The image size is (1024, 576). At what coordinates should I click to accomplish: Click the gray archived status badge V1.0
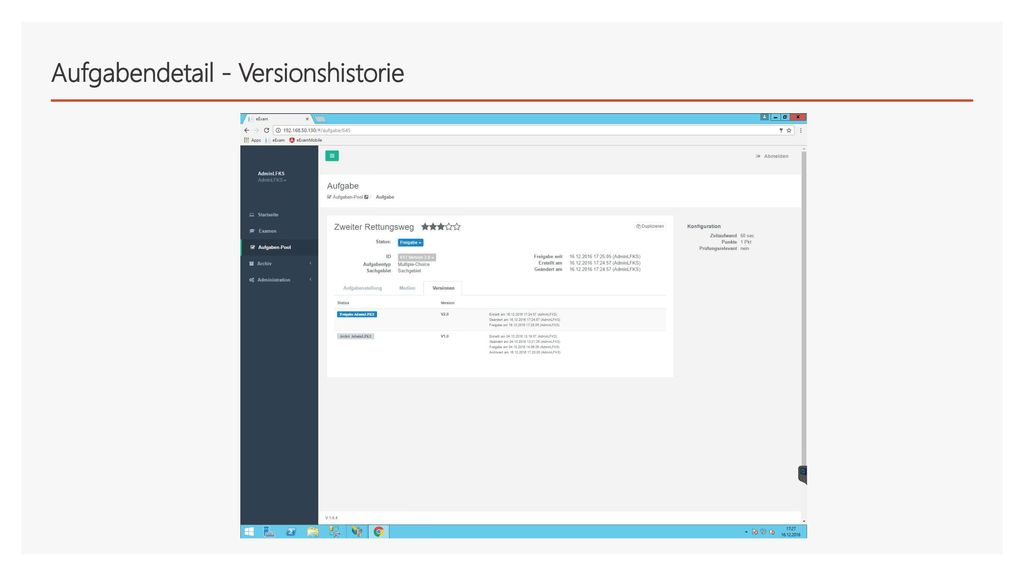[x=355, y=336]
